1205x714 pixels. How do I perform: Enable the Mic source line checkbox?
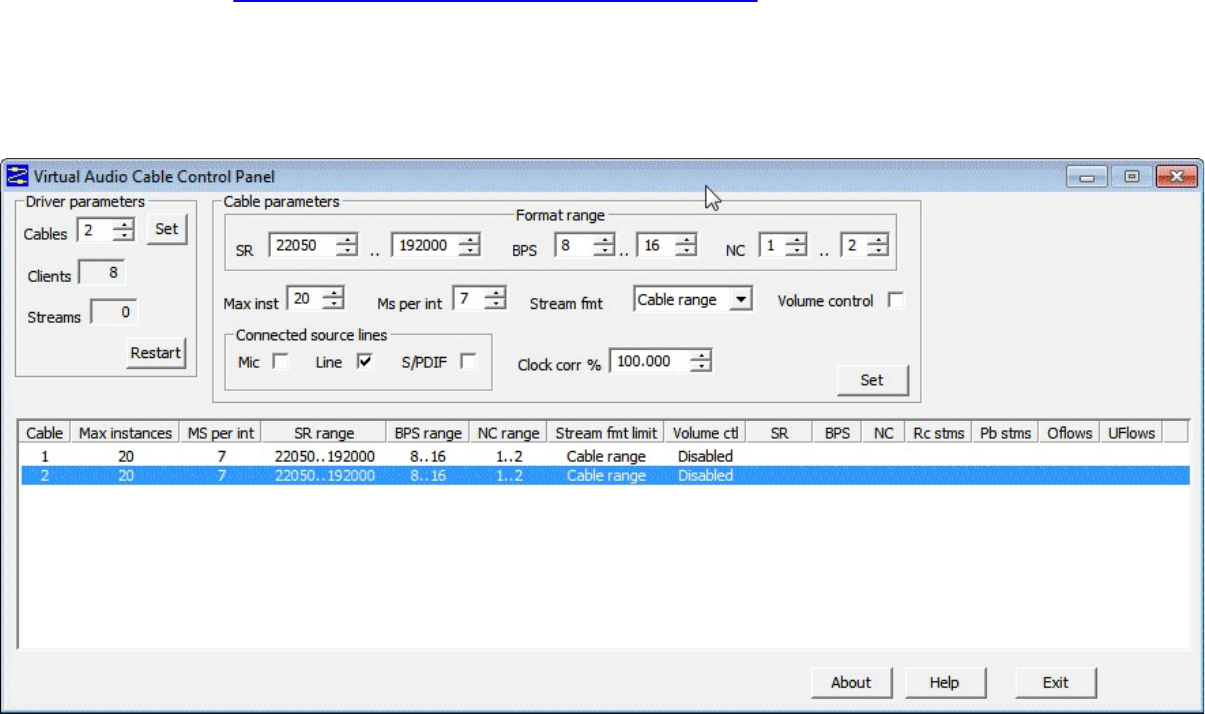281,363
